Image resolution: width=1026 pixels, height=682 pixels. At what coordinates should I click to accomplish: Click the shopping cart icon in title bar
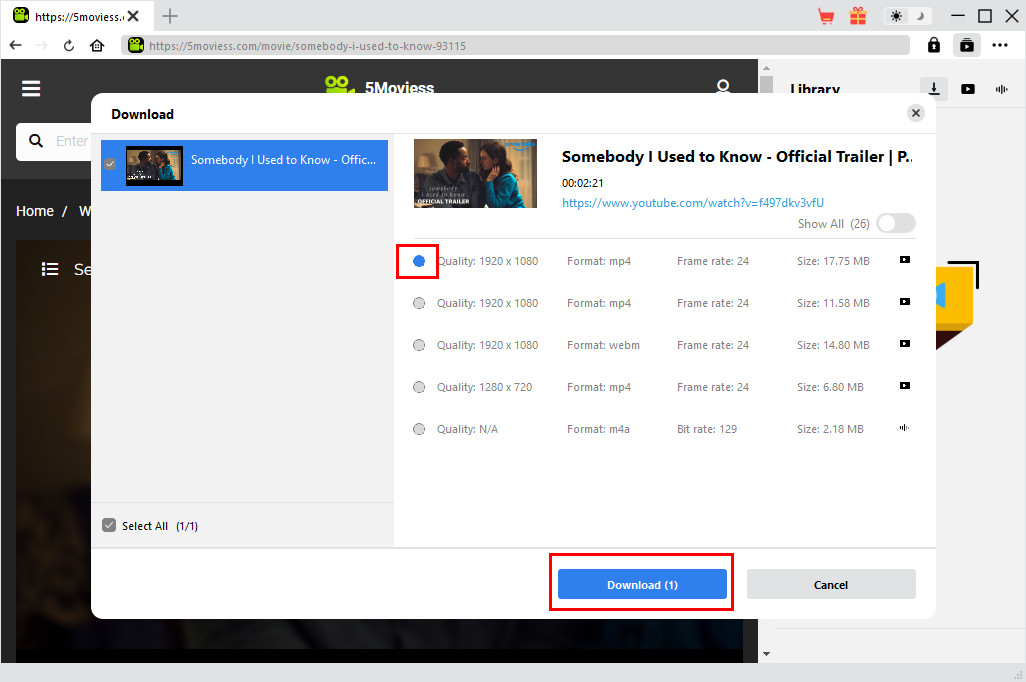pos(826,16)
